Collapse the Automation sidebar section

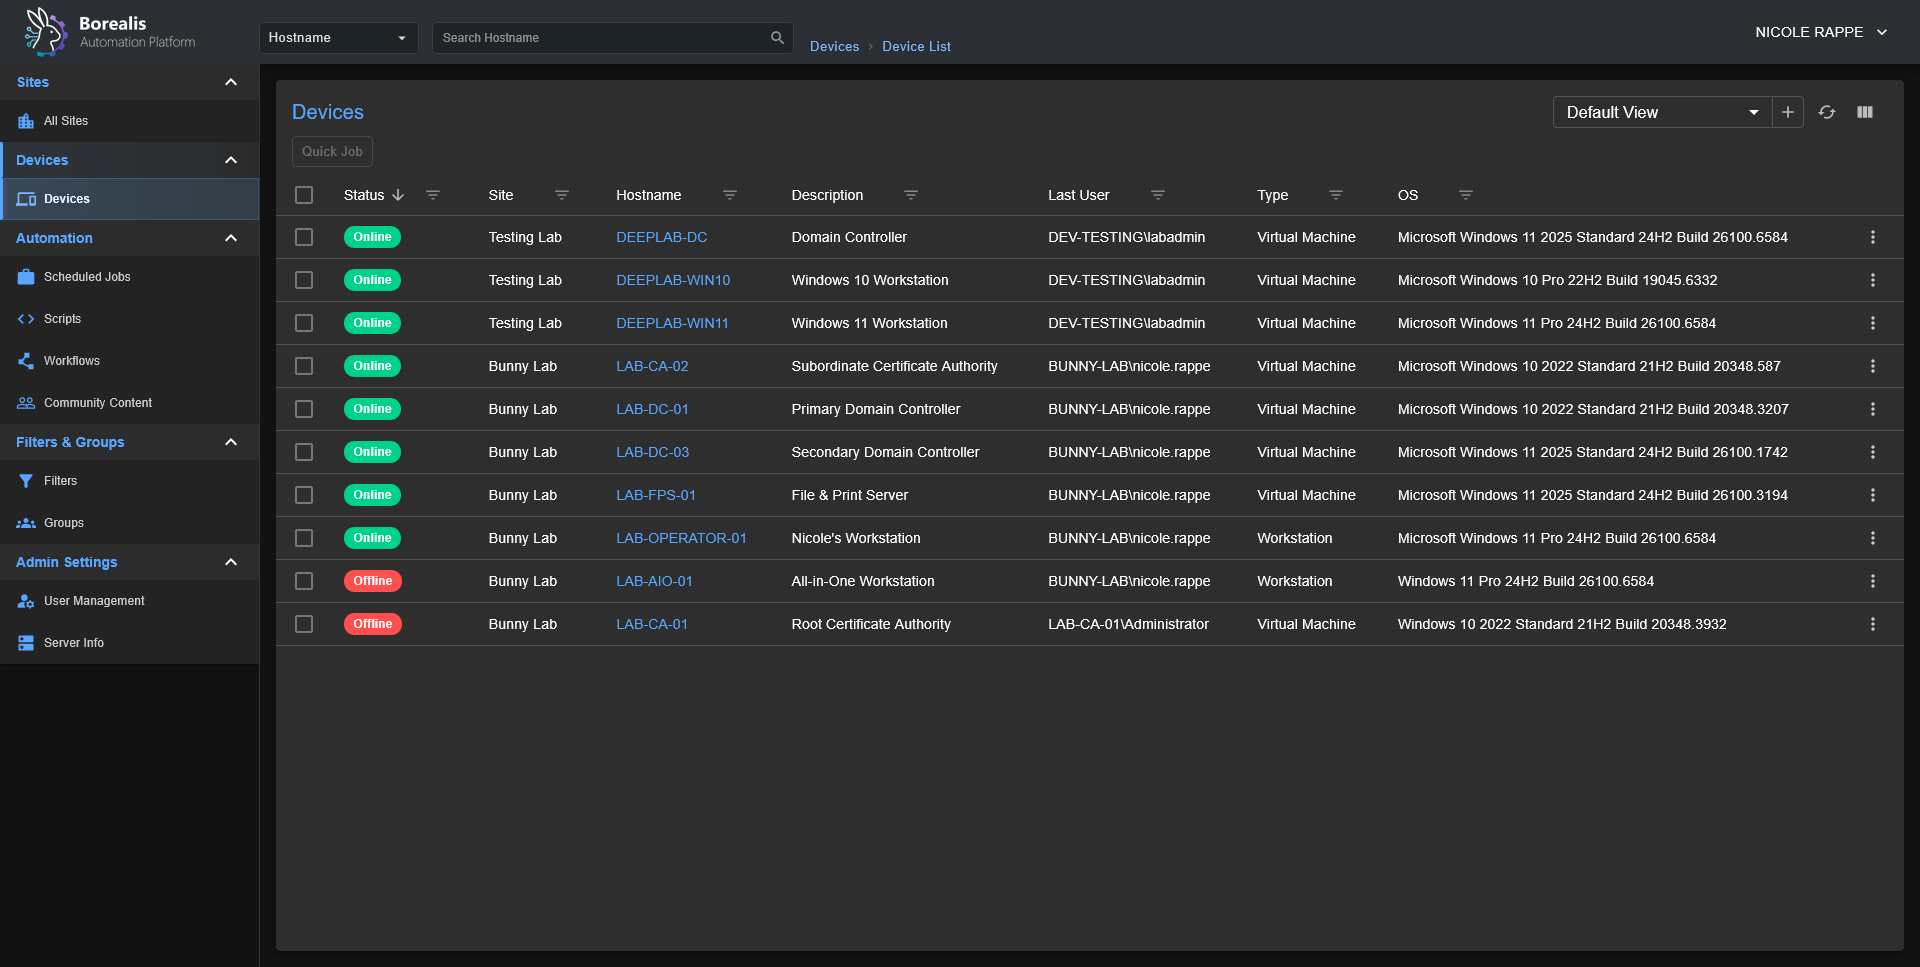tap(231, 238)
